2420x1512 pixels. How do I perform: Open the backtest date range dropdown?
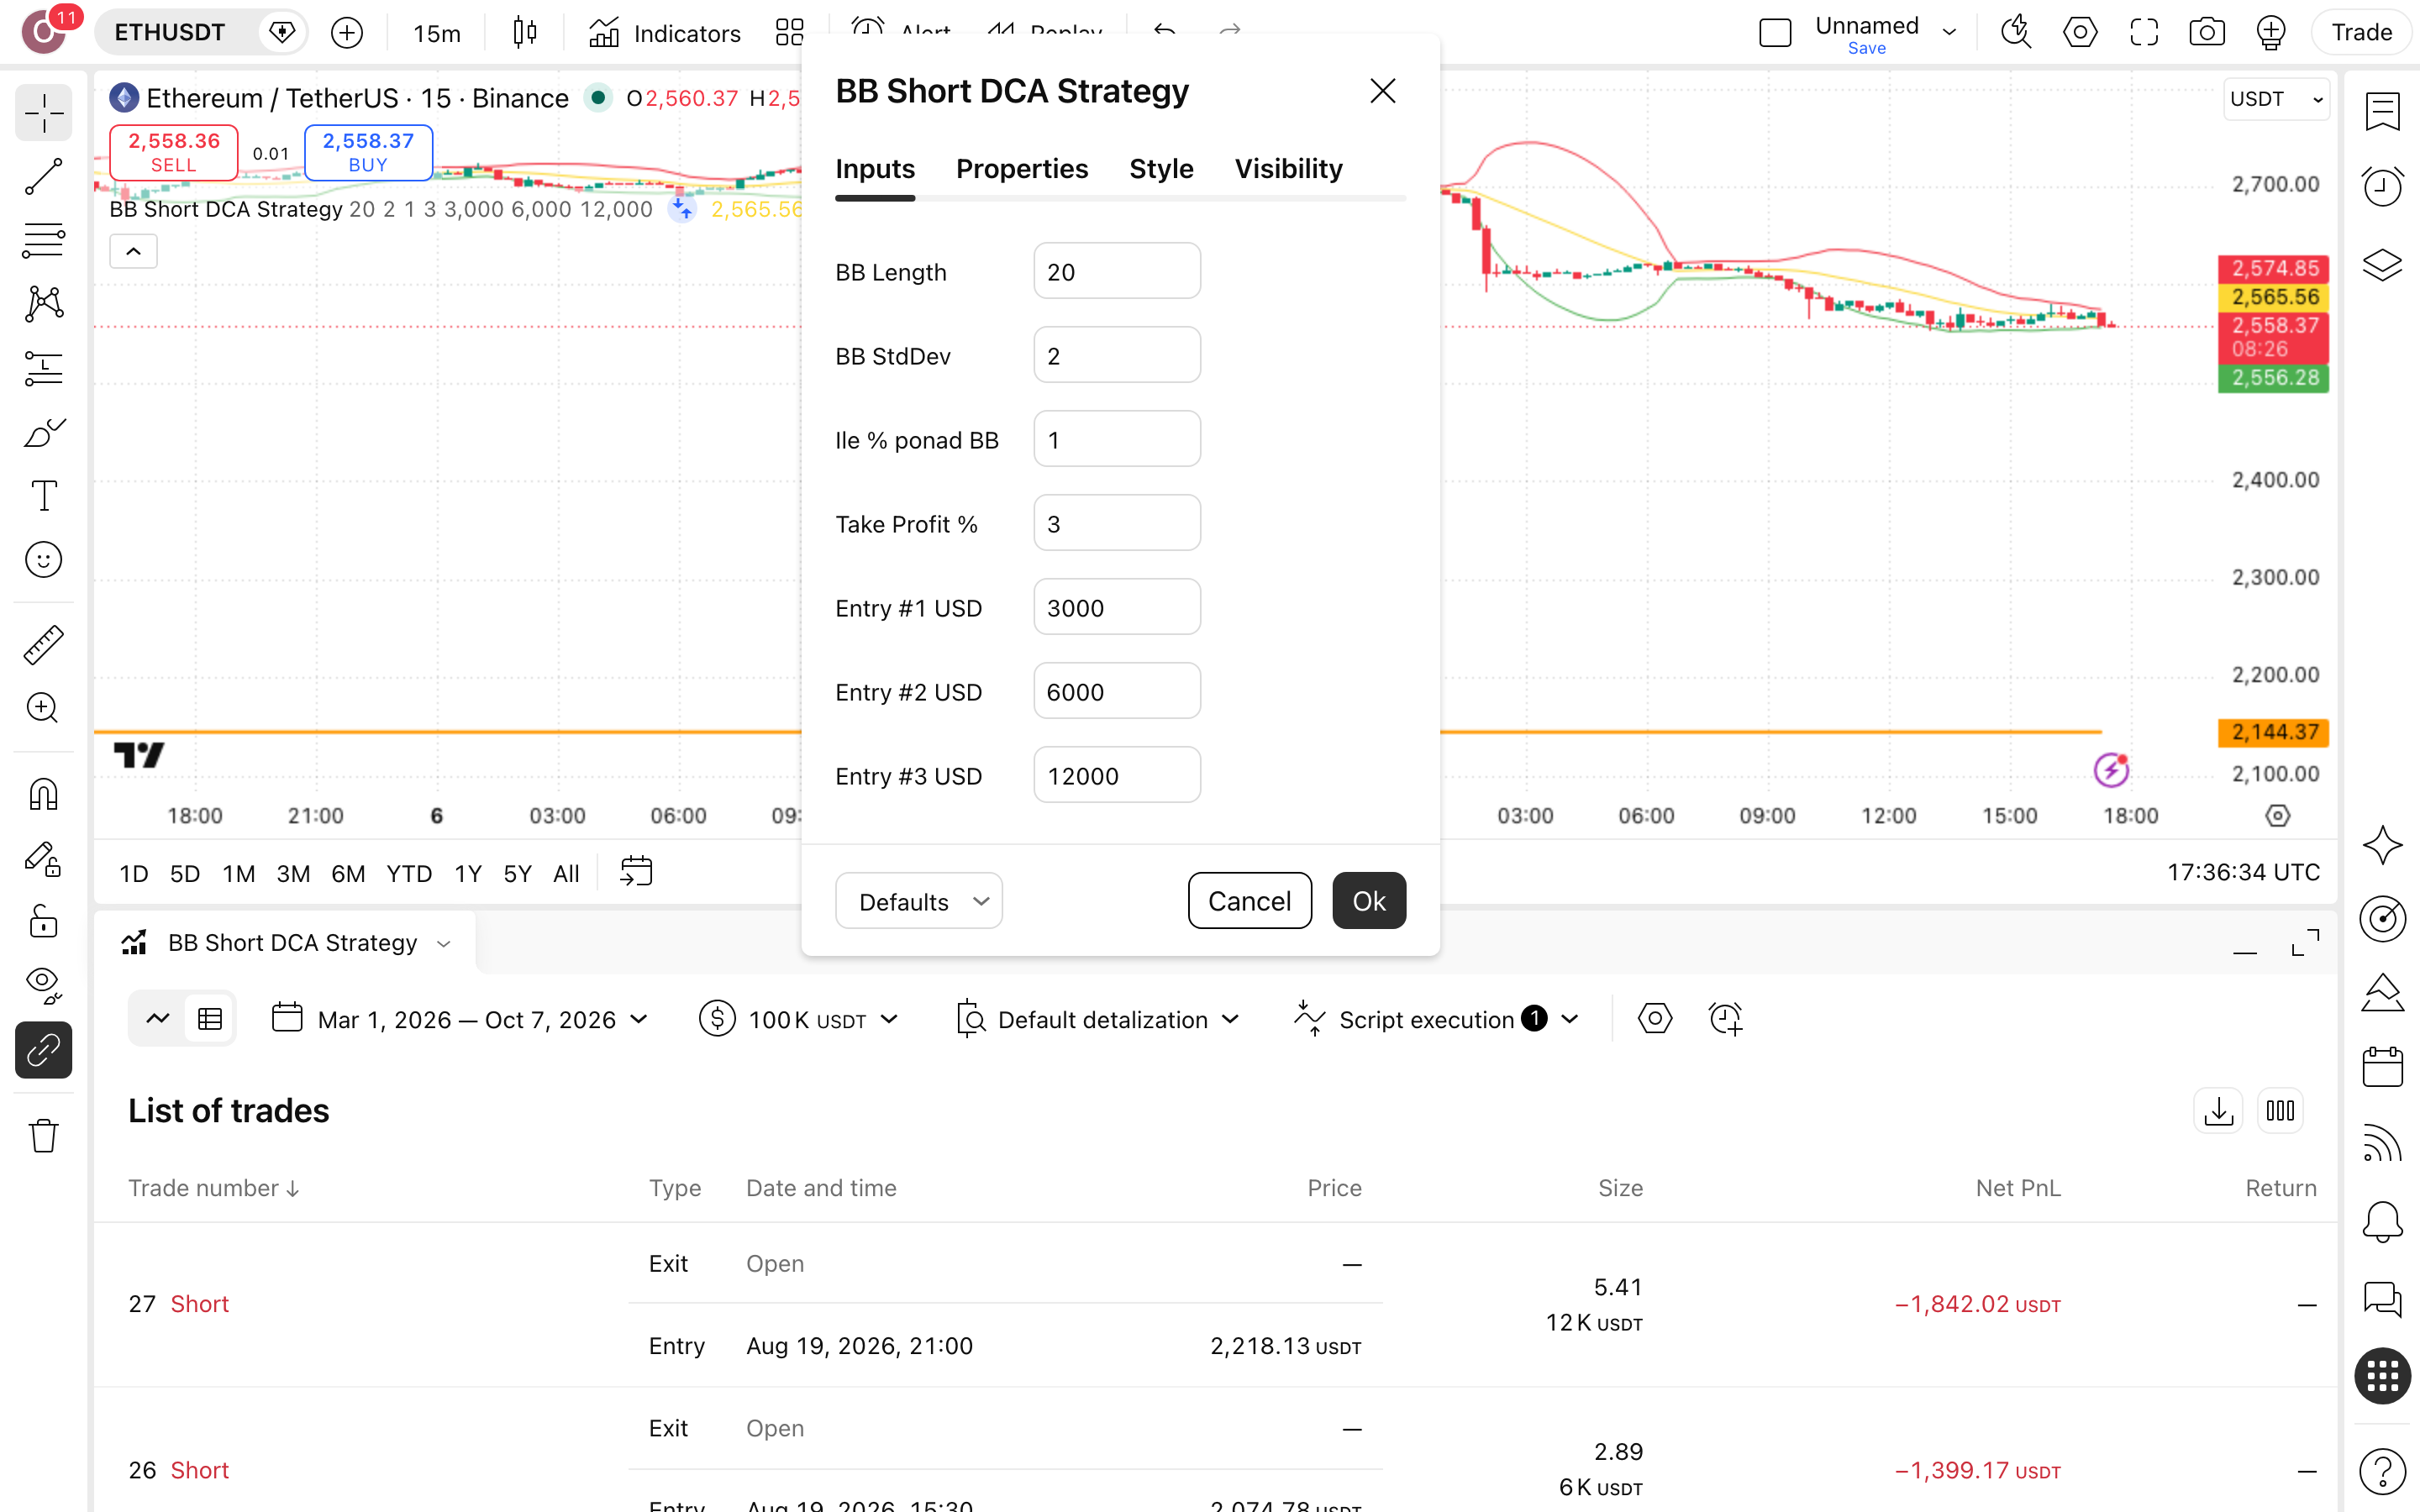(x=461, y=1019)
